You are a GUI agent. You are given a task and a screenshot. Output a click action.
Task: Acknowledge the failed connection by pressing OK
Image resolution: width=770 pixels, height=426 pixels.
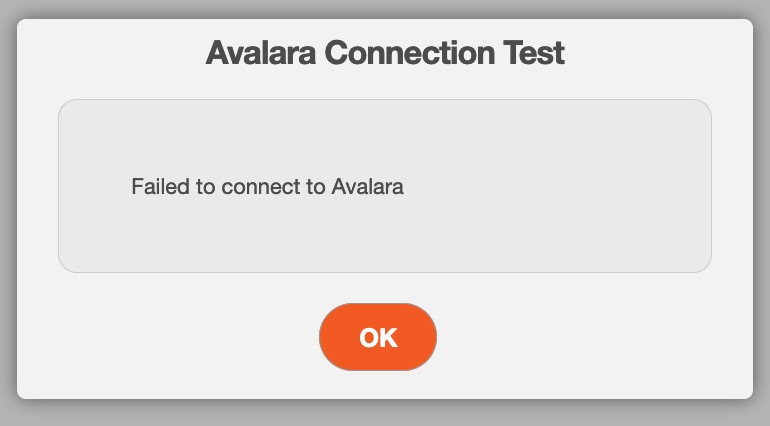(x=378, y=337)
